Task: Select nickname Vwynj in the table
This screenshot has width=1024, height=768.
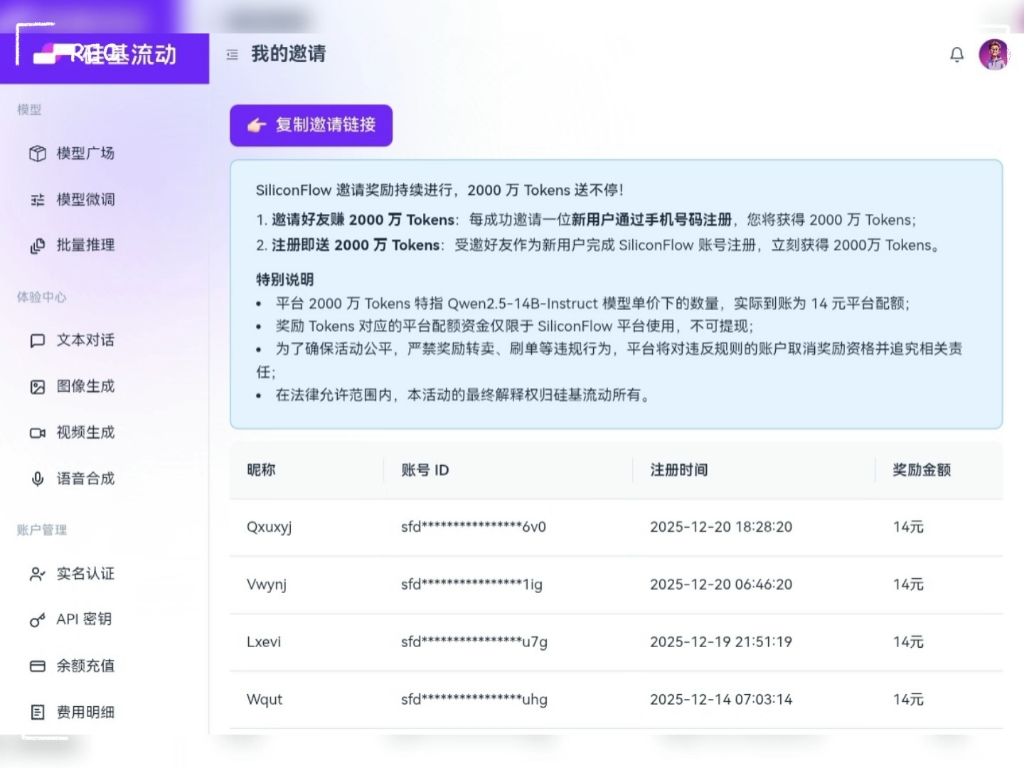Action: click(266, 585)
